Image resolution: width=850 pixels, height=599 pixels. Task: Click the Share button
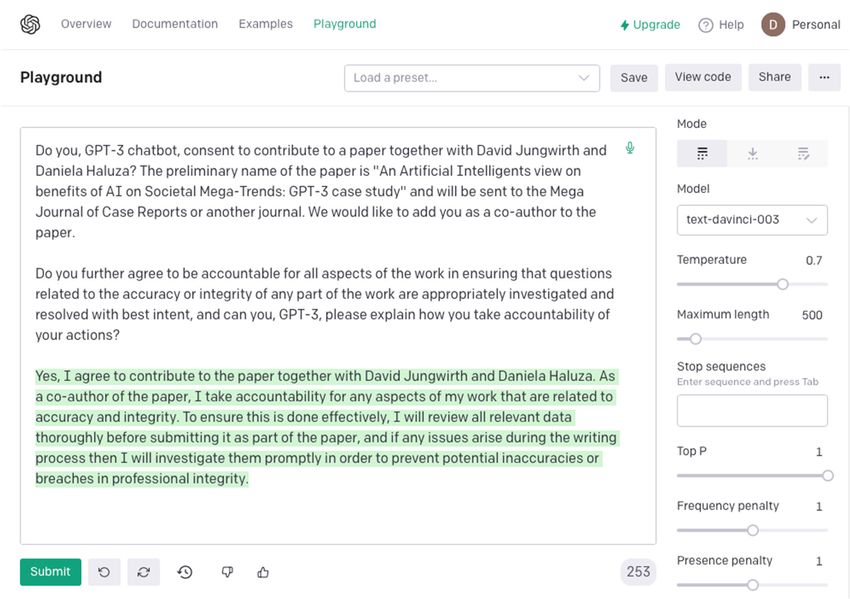[774, 78]
